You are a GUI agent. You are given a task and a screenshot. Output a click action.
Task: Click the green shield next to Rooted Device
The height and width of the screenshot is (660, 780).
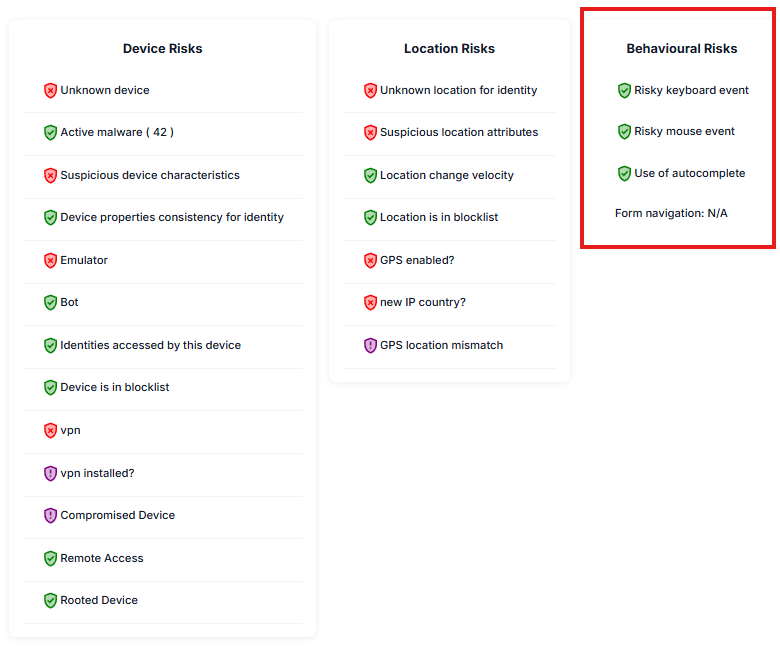50,600
